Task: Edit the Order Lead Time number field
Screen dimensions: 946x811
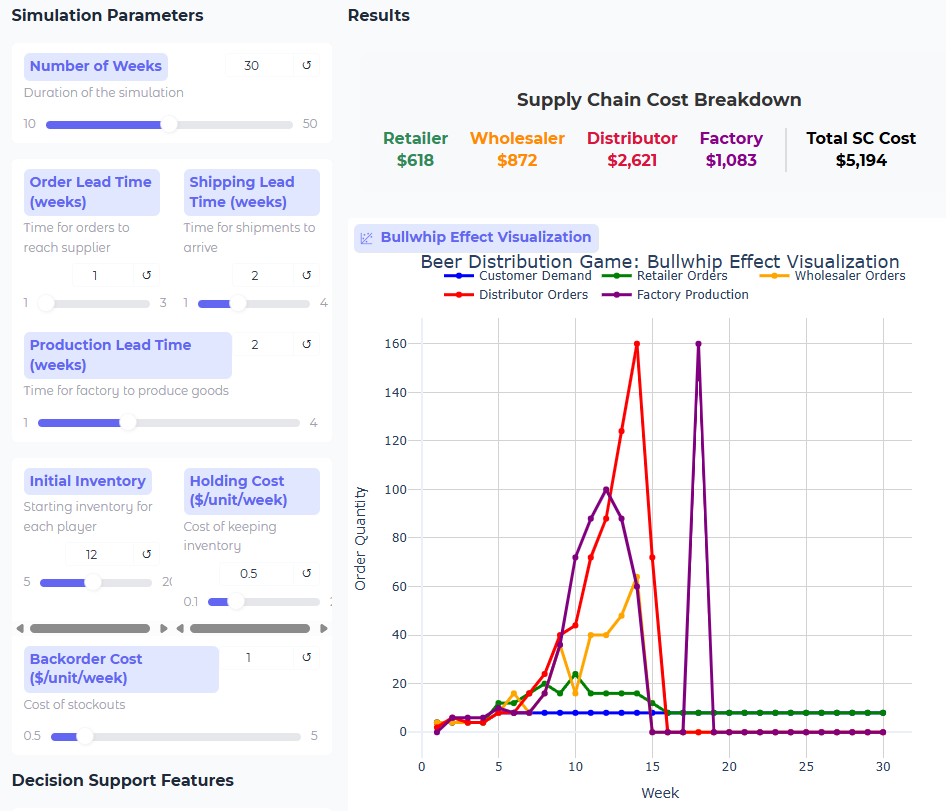Action: click(103, 275)
